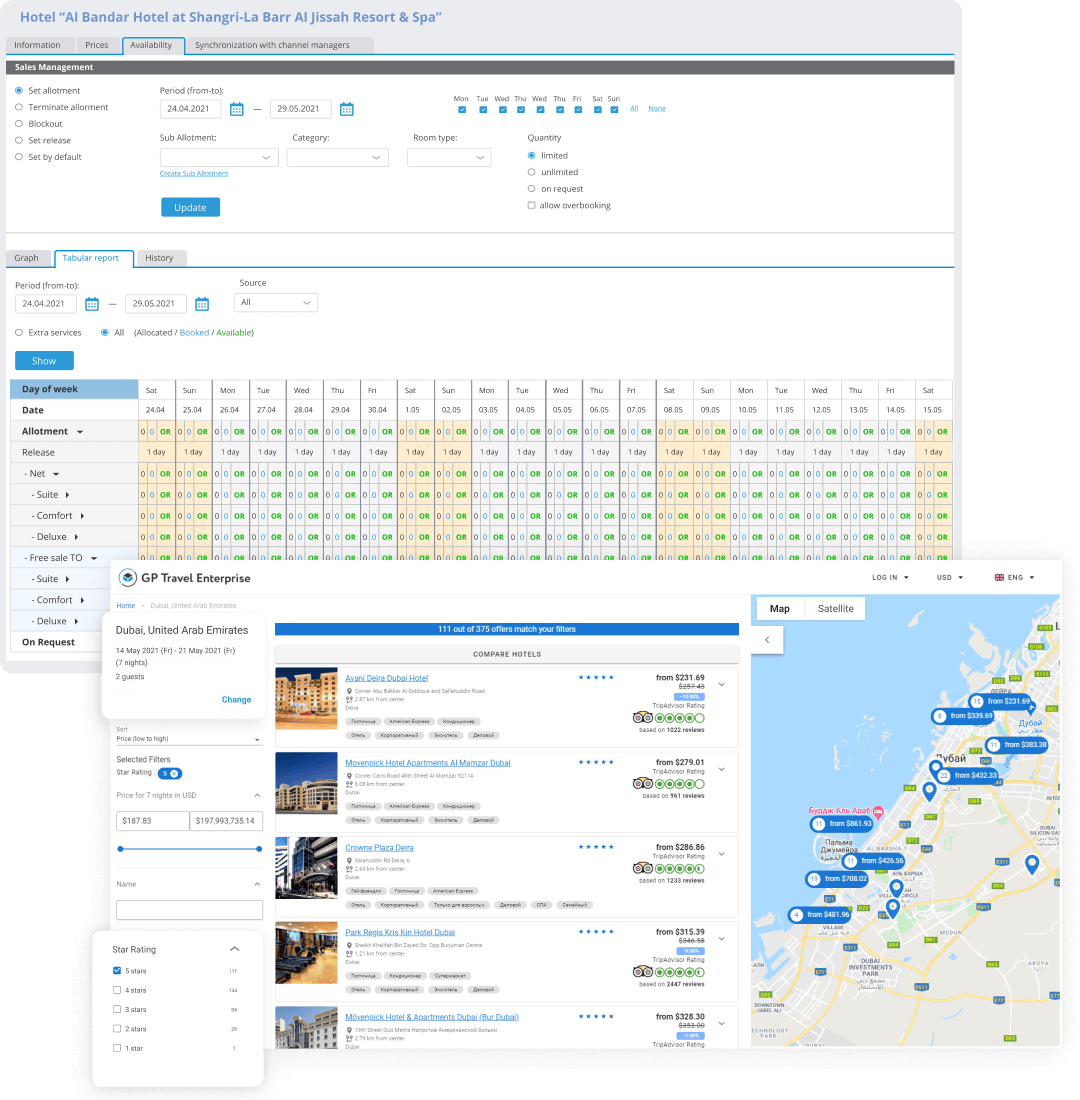
Task: Enable allow overbooking checkbox
Action: coord(531,206)
